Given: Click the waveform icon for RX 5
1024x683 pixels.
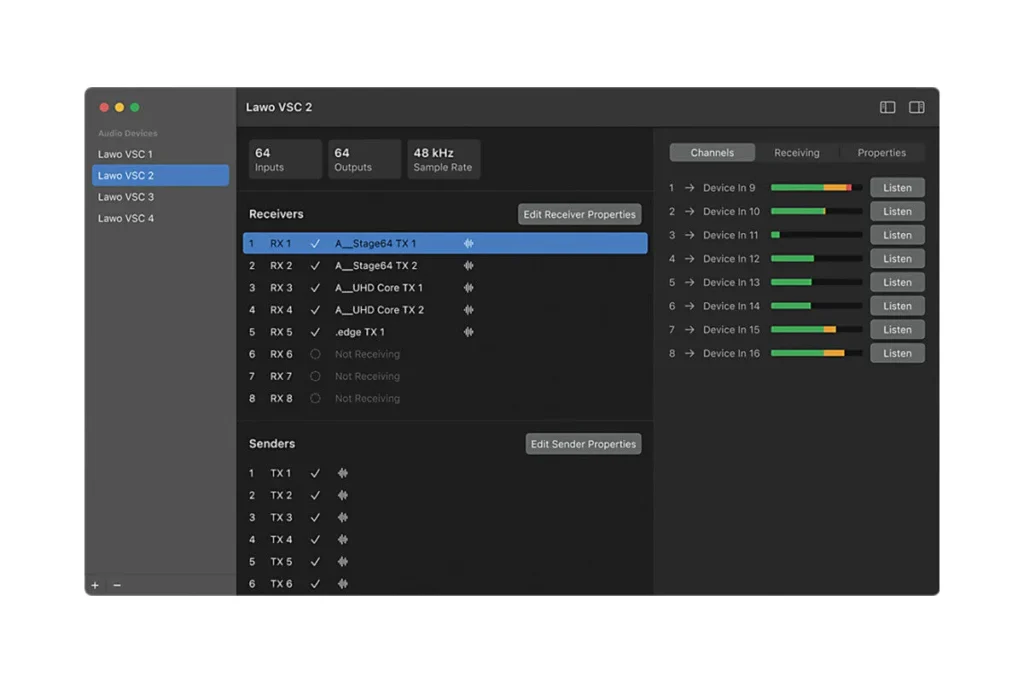Looking at the screenshot, I should pos(468,332).
